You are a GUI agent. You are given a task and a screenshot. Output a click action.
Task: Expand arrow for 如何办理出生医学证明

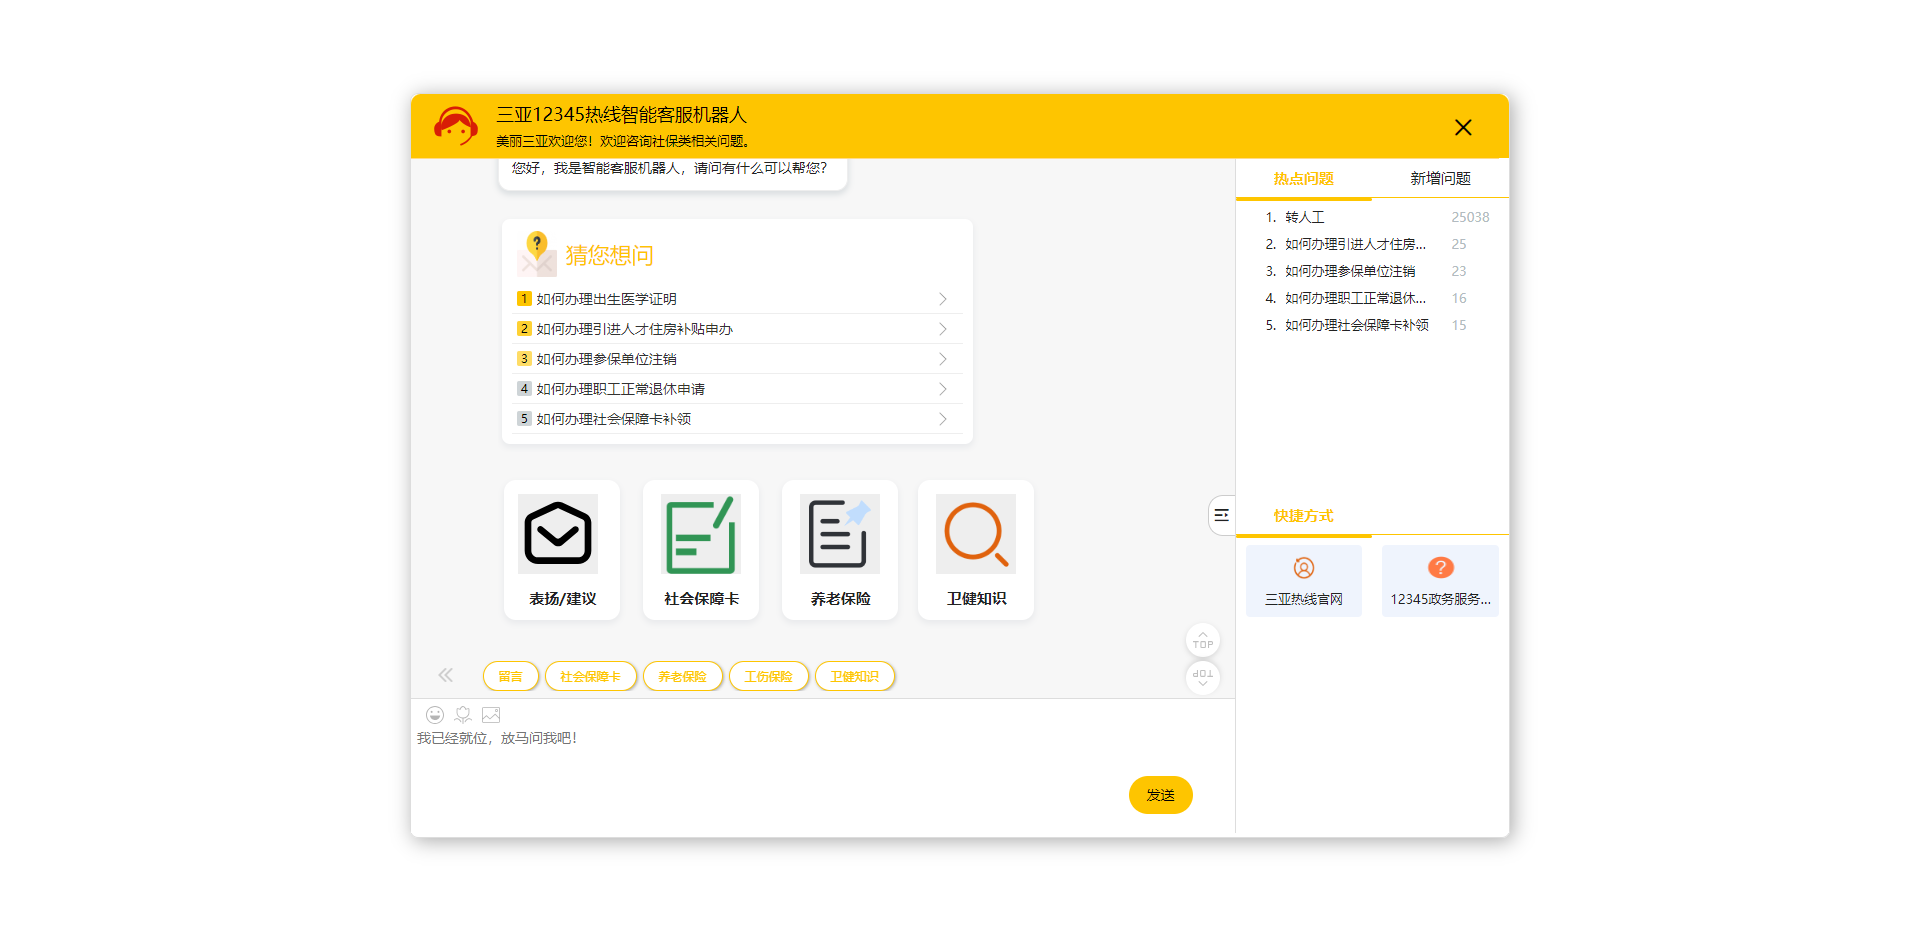coord(943,299)
